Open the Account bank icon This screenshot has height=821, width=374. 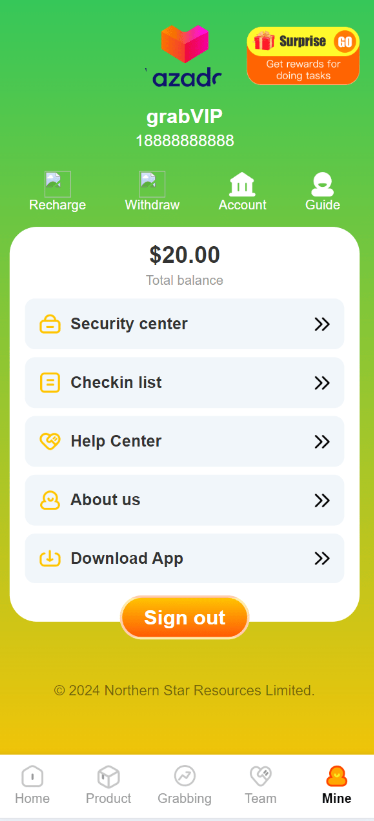[x=242, y=184]
